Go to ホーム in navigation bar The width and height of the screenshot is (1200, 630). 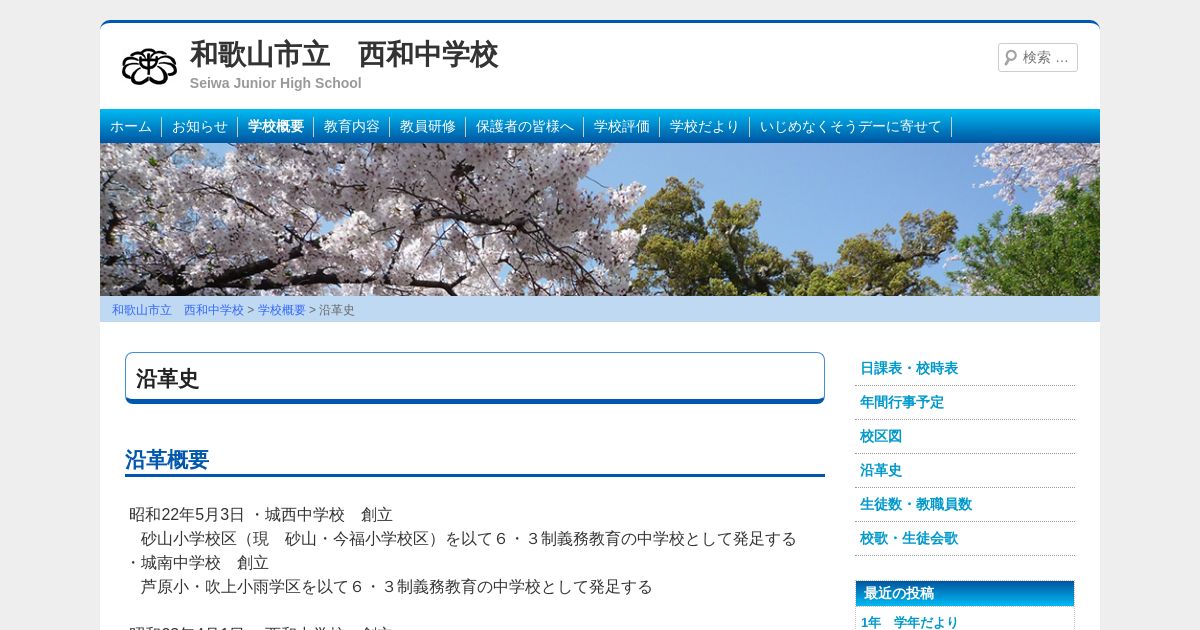coord(131,126)
